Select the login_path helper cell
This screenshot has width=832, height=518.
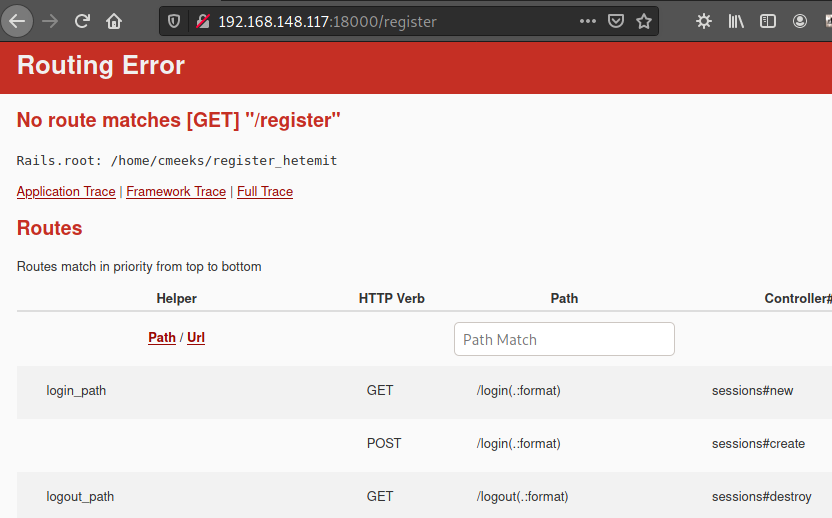tap(76, 391)
